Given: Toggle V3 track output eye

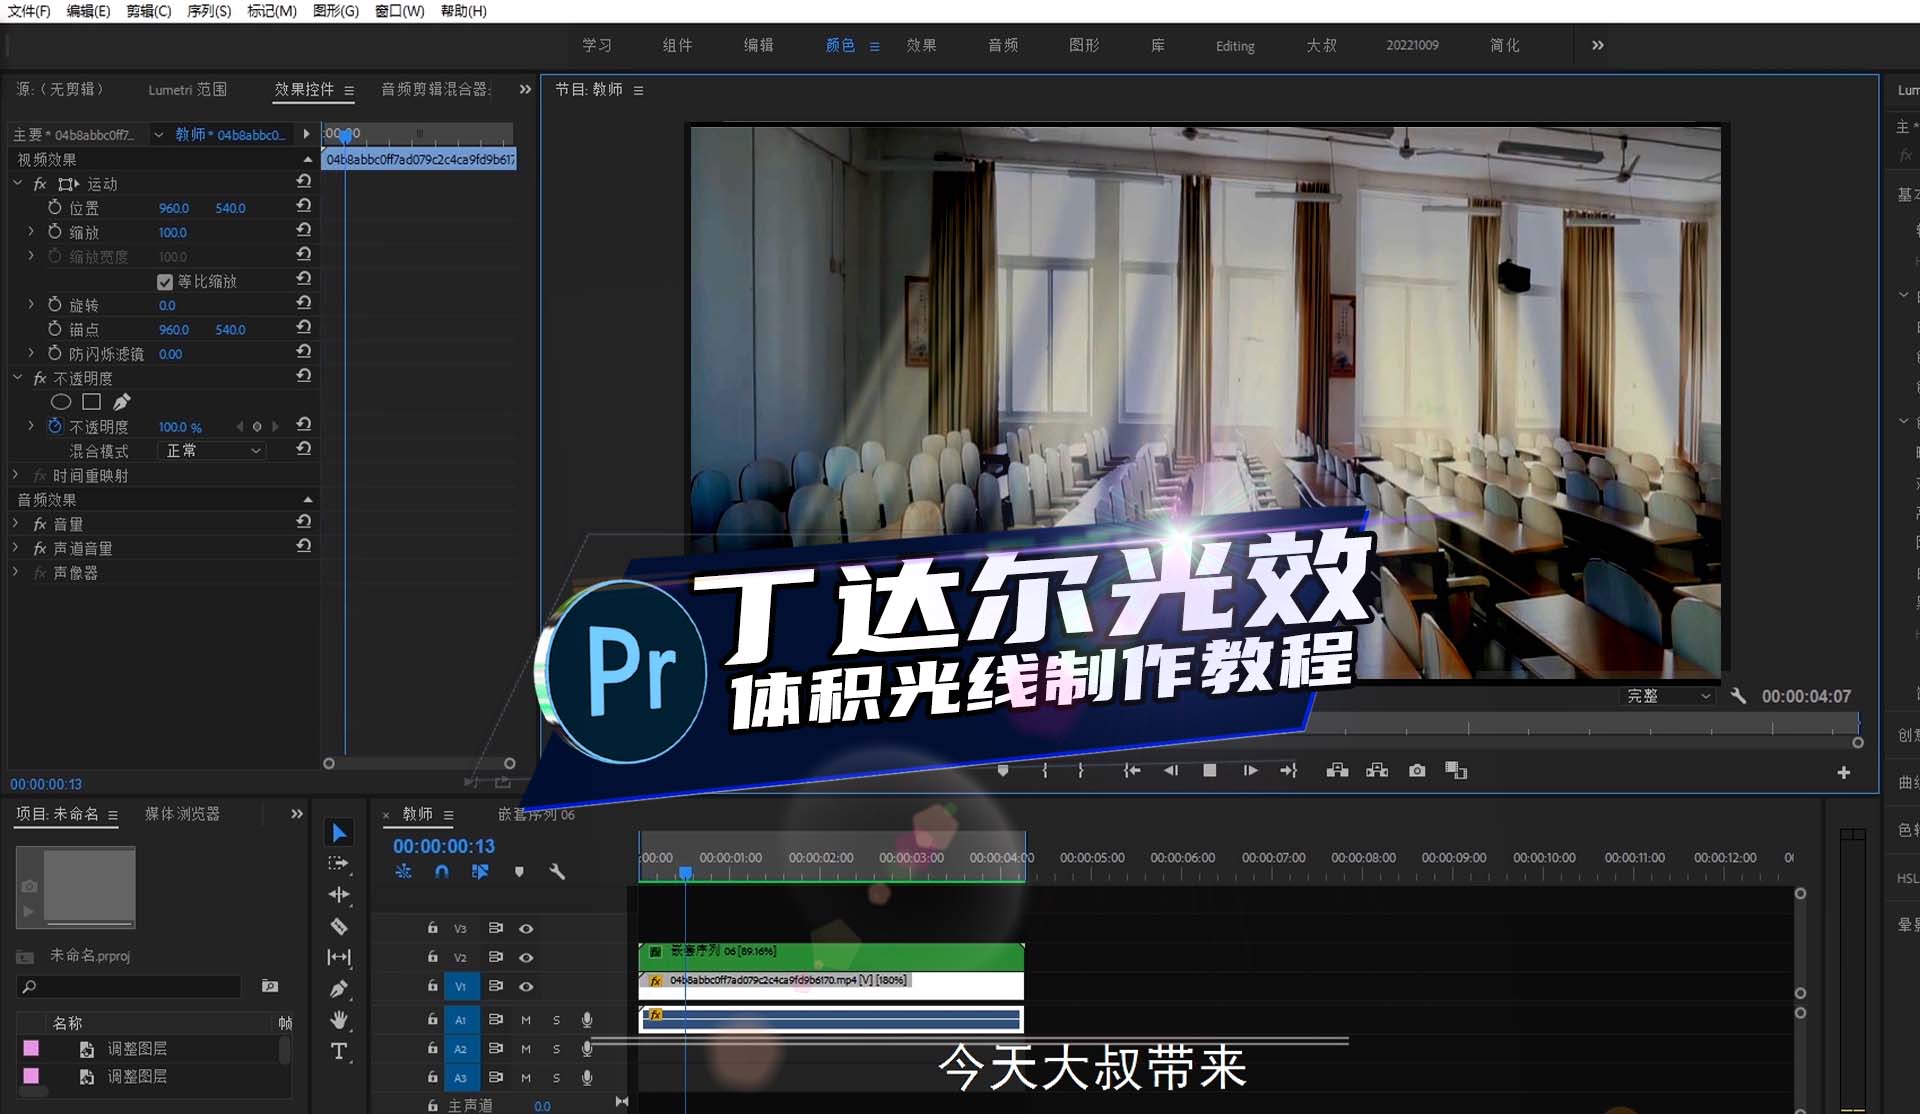Looking at the screenshot, I should pos(526,929).
